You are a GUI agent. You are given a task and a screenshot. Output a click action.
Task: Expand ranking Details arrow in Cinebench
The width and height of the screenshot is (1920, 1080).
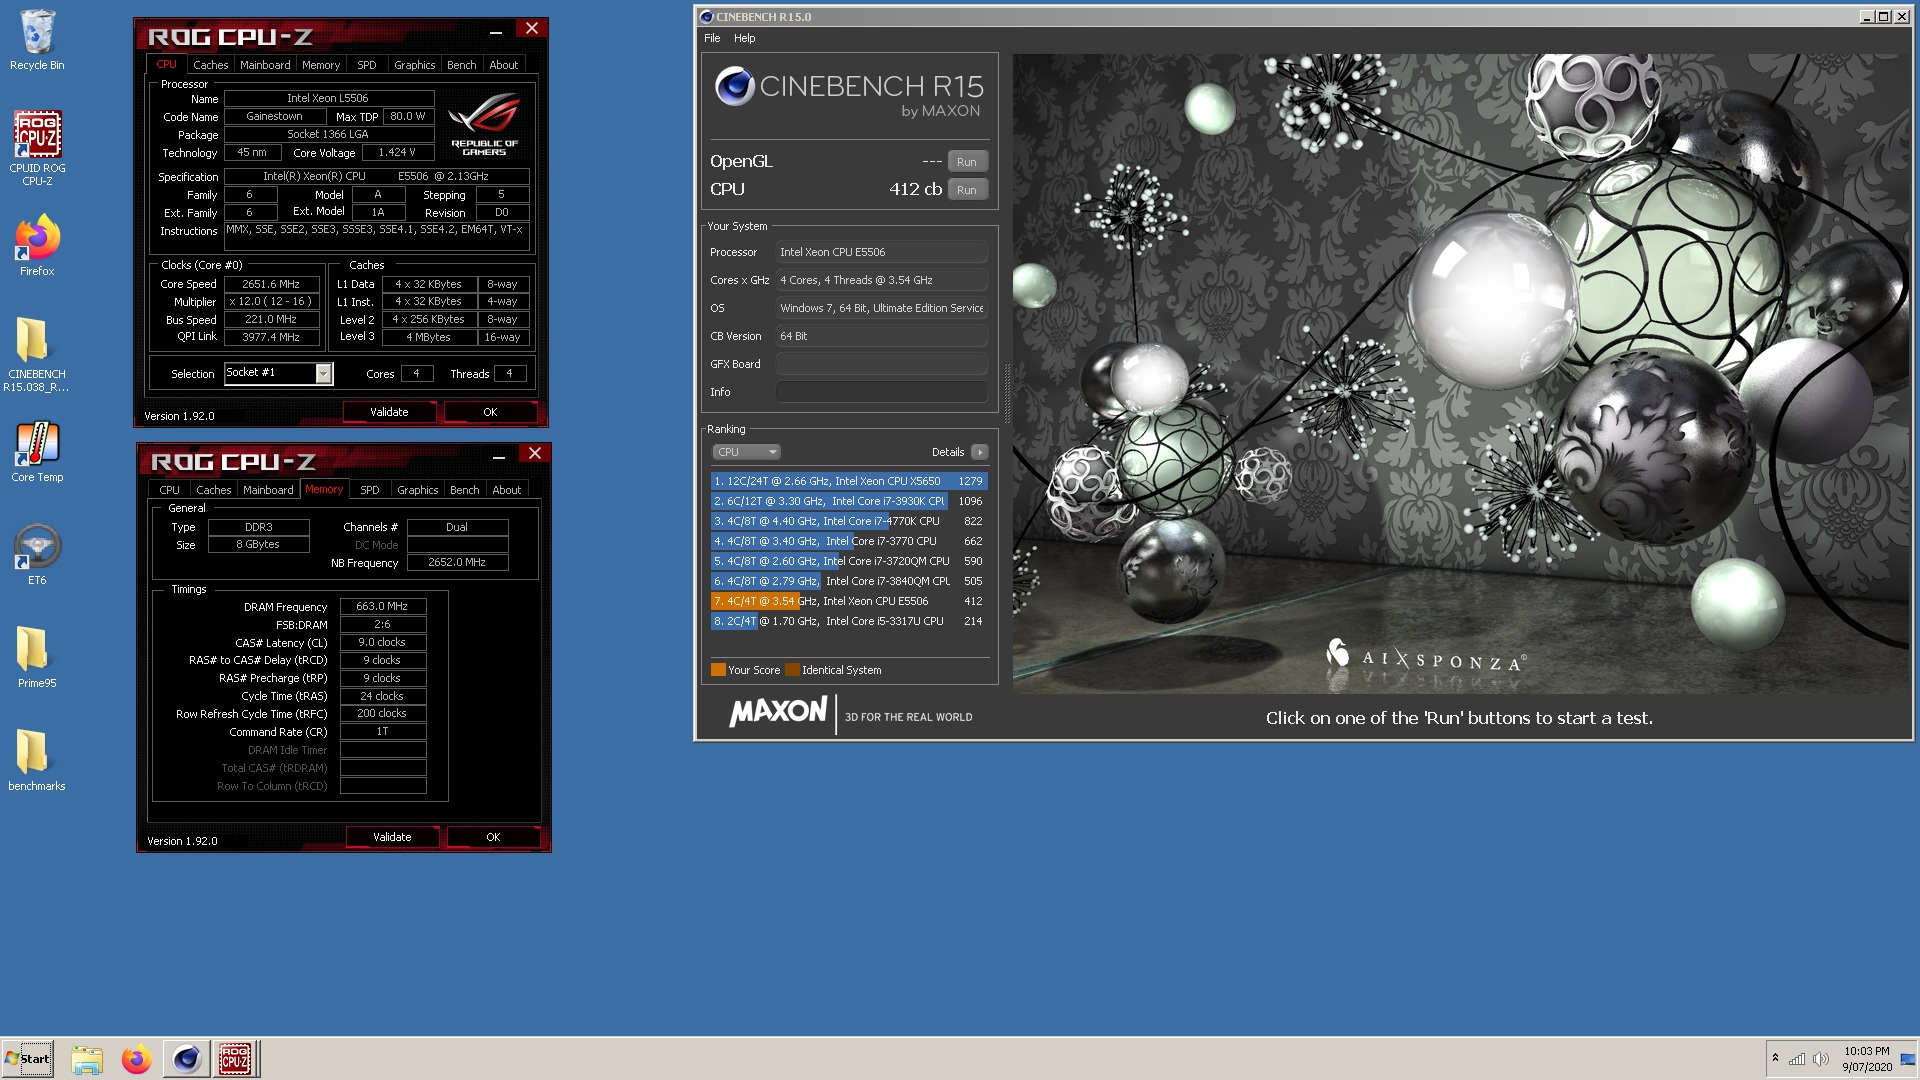click(979, 452)
